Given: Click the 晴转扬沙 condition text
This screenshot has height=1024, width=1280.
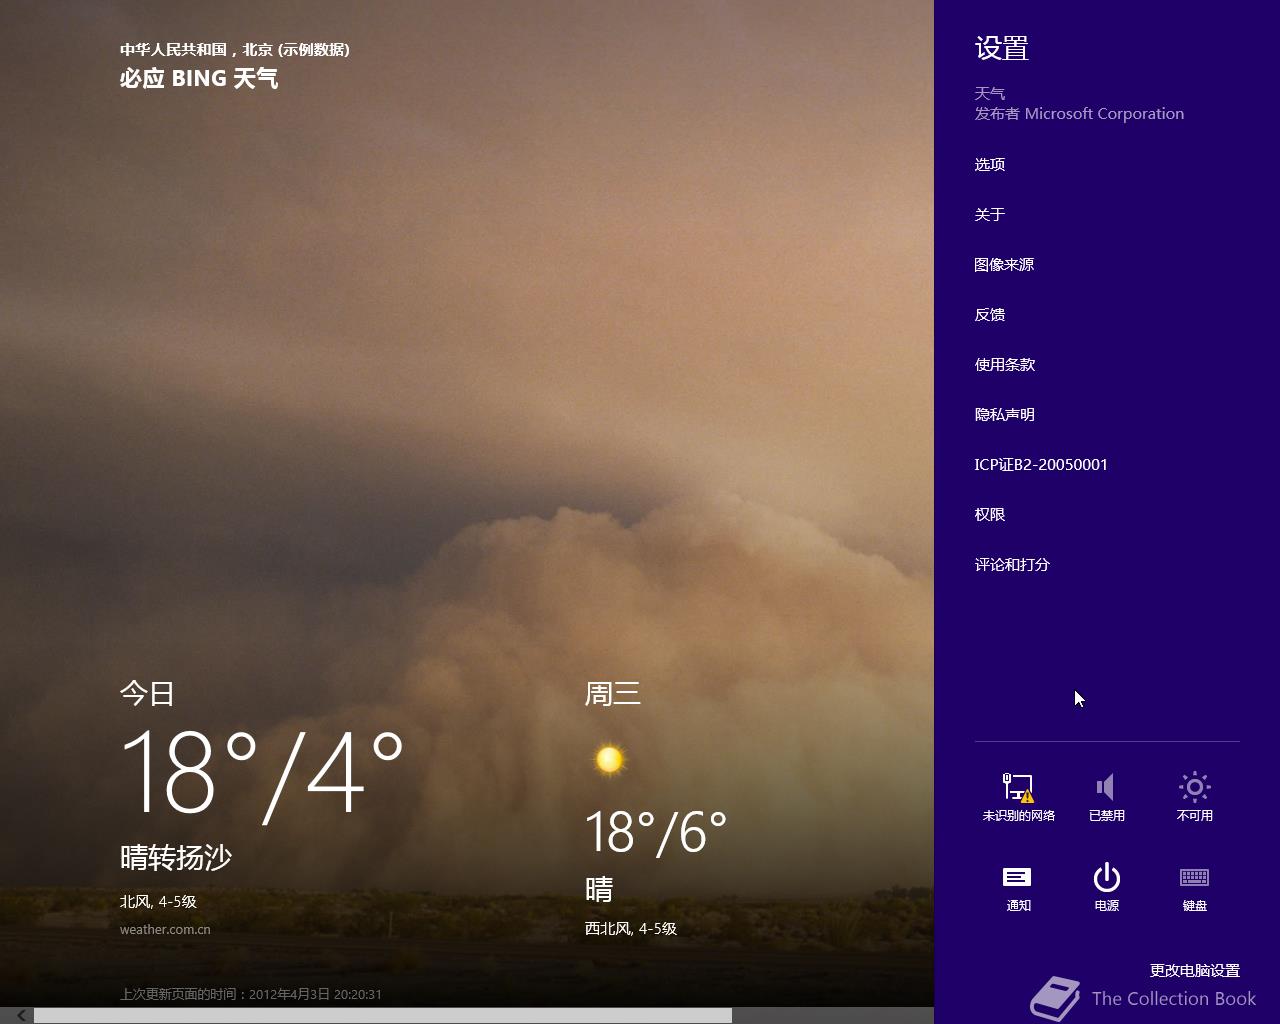Looking at the screenshot, I should (176, 857).
